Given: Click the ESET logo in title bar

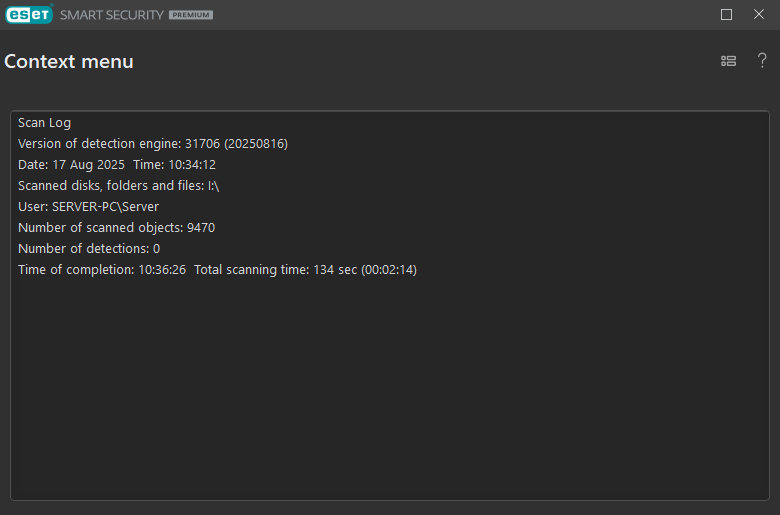Looking at the screenshot, I should (x=29, y=14).
